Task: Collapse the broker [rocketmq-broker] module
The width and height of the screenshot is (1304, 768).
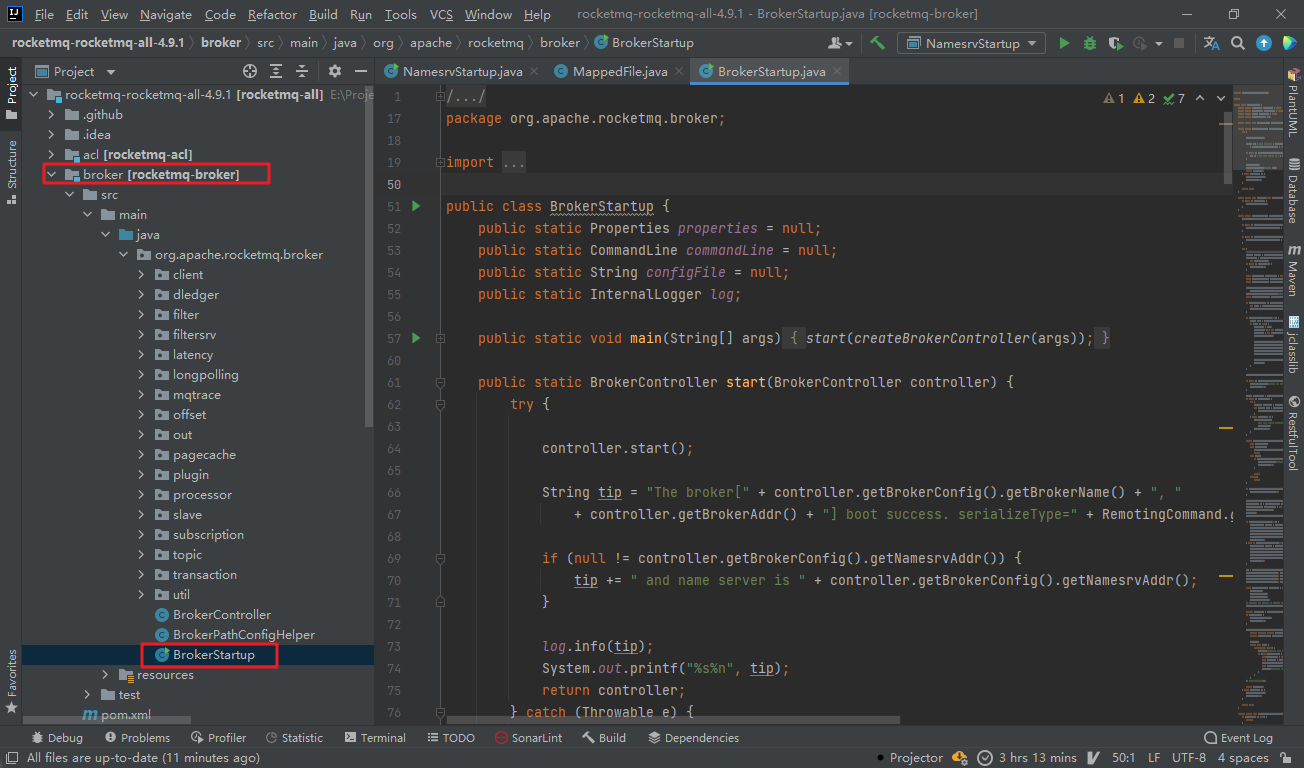Action: pyautogui.click(x=51, y=174)
